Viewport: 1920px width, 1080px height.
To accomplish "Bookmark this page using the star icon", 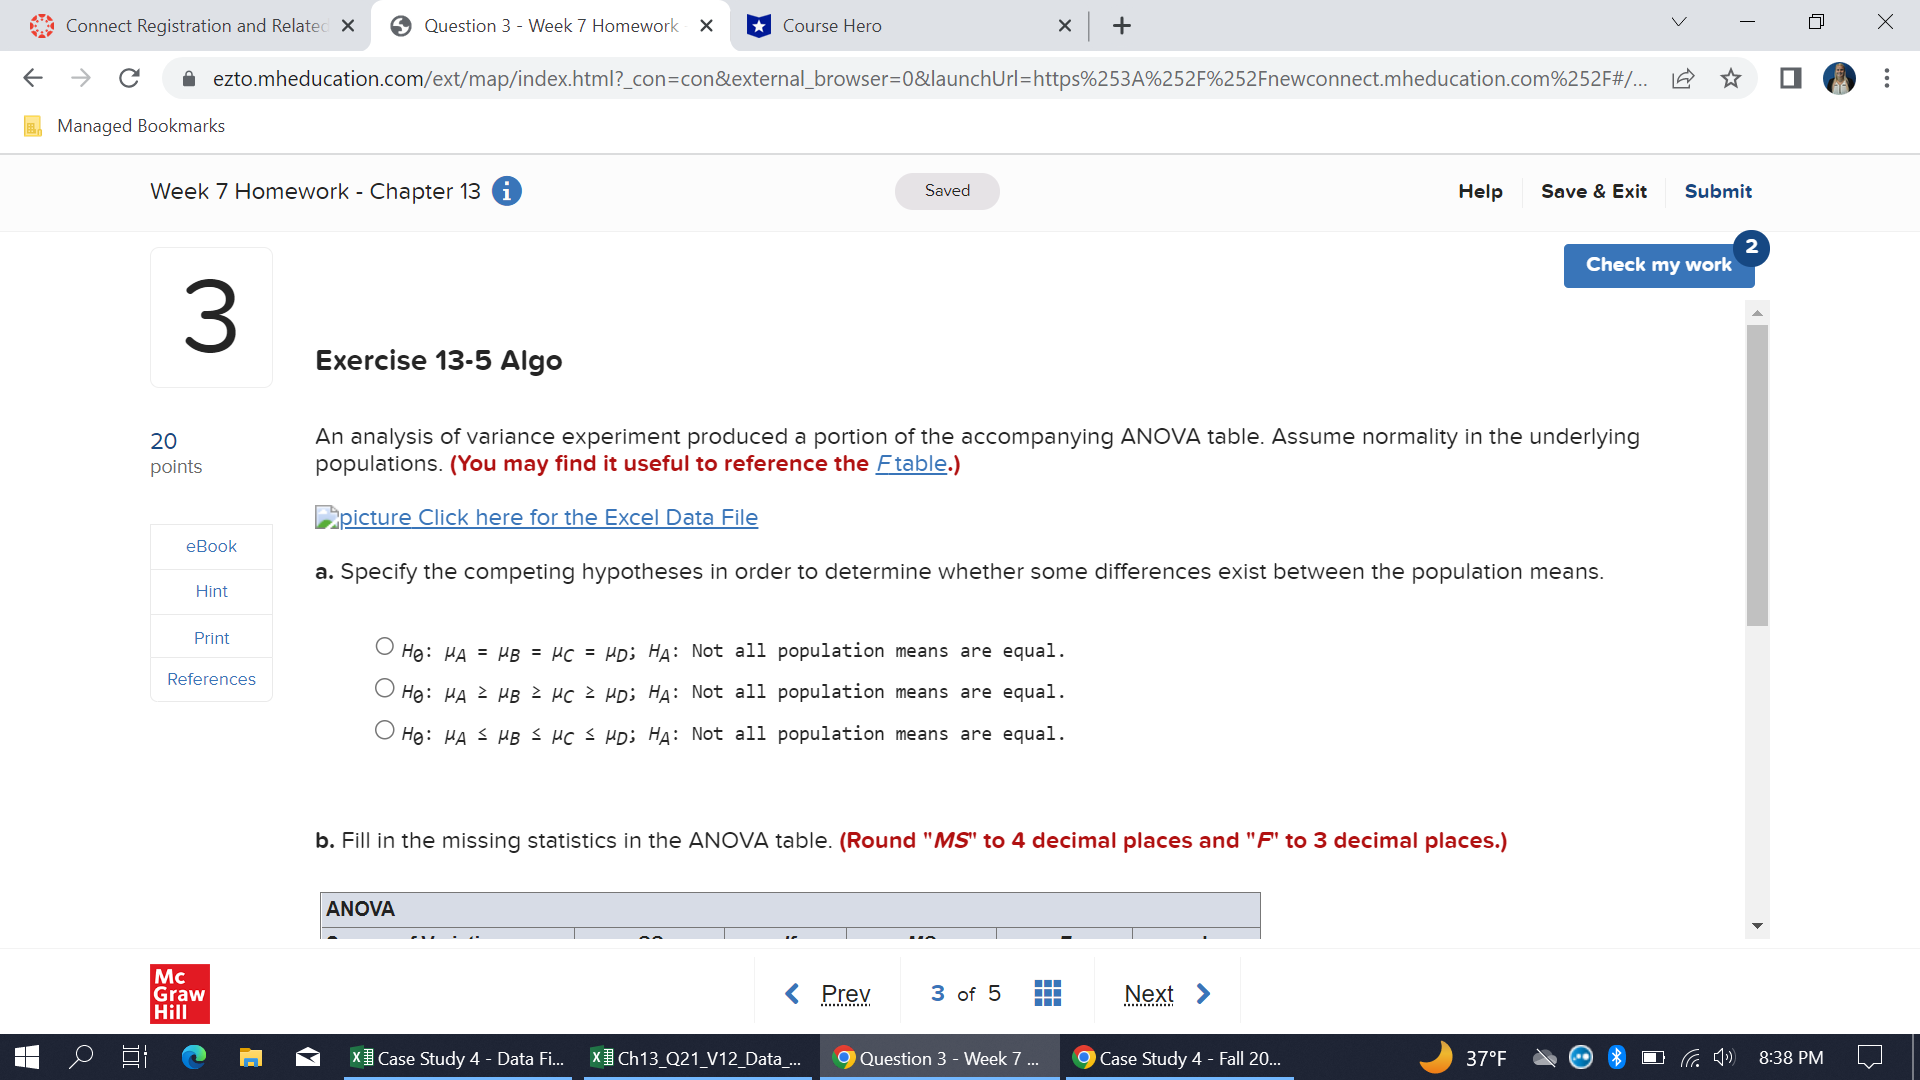I will coord(1730,78).
